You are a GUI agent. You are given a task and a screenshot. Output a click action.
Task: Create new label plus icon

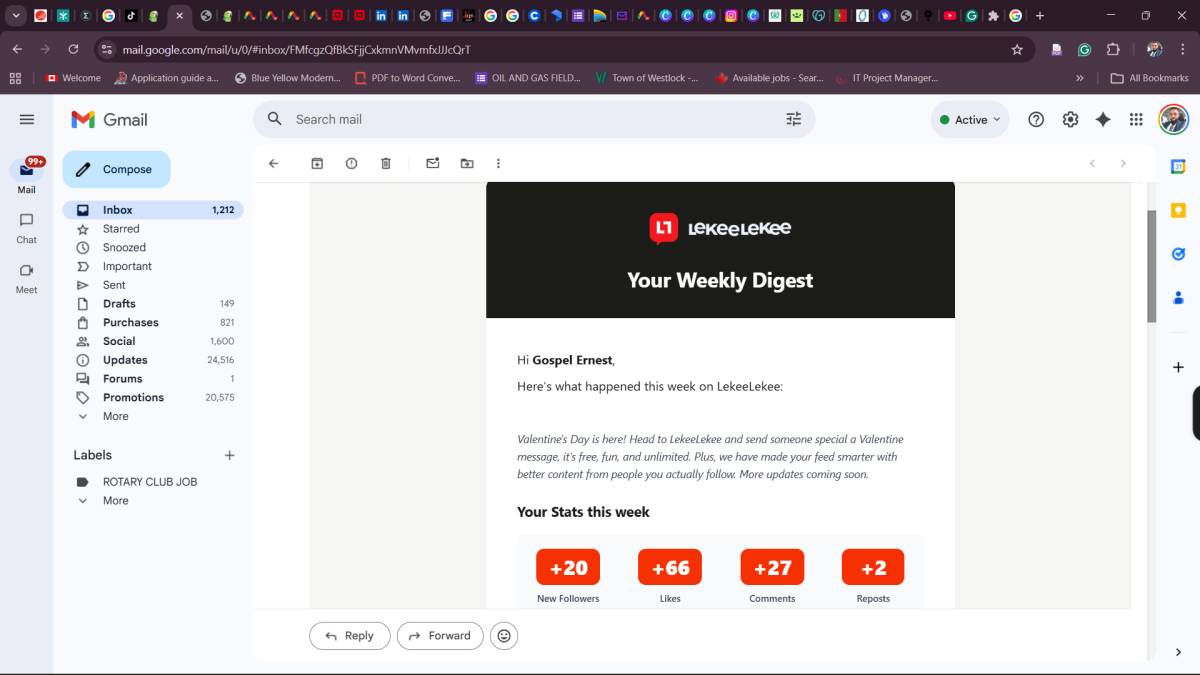click(229, 455)
